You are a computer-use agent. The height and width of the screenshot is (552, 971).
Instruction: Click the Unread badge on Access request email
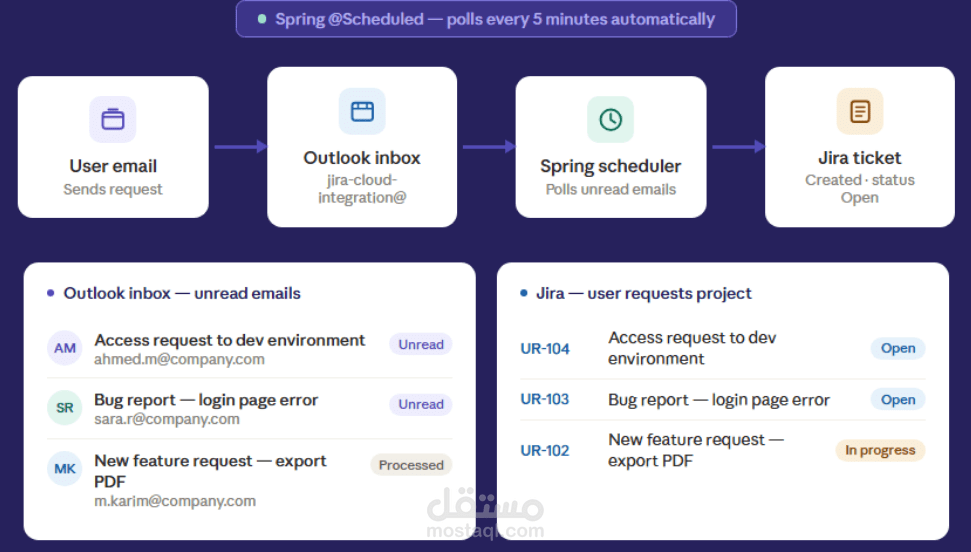point(420,344)
